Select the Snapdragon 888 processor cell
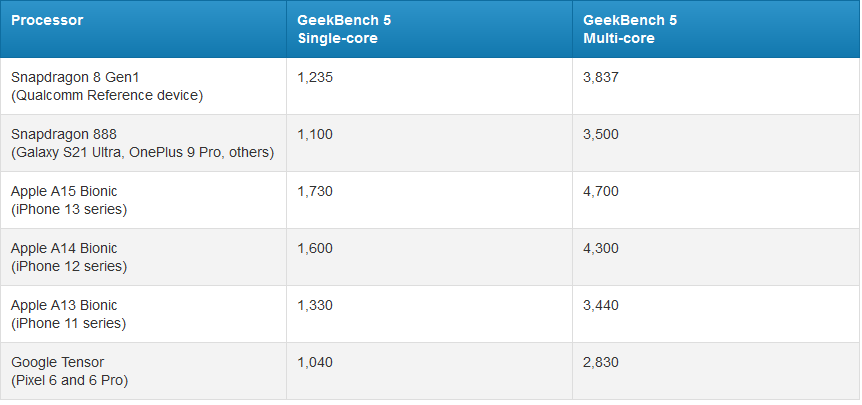The height and width of the screenshot is (405, 862). 142,143
